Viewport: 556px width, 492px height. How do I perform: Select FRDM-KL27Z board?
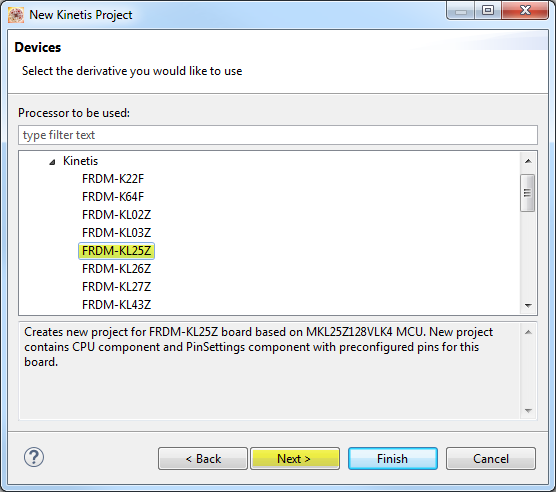pyautogui.click(x=116, y=287)
